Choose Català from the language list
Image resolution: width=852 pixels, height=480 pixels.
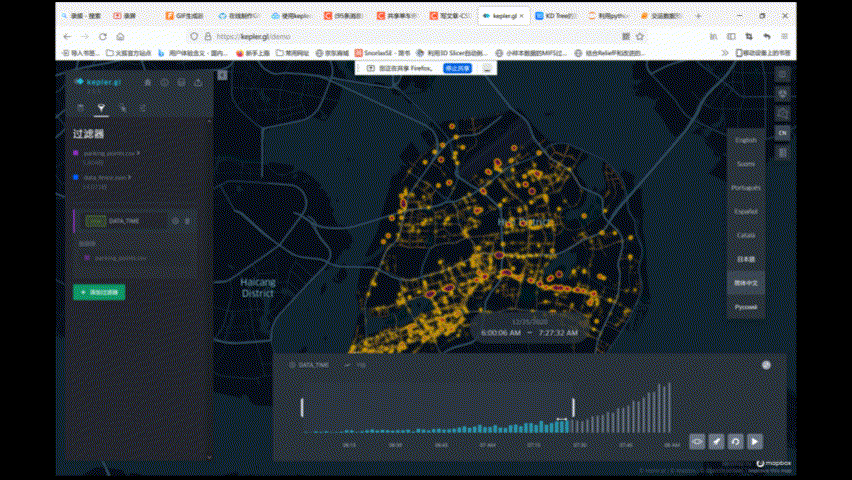pyautogui.click(x=746, y=235)
